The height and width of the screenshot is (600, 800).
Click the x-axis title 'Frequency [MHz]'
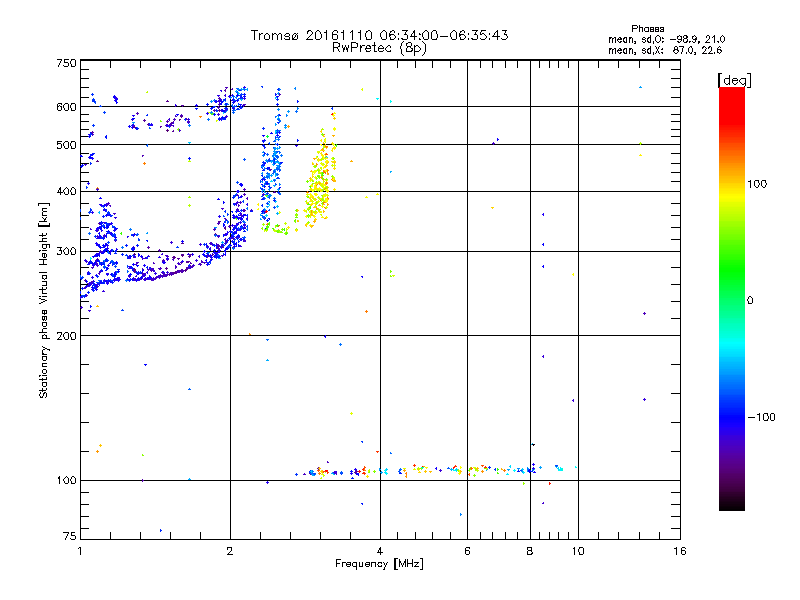pyautogui.click(x=379, y=564)
